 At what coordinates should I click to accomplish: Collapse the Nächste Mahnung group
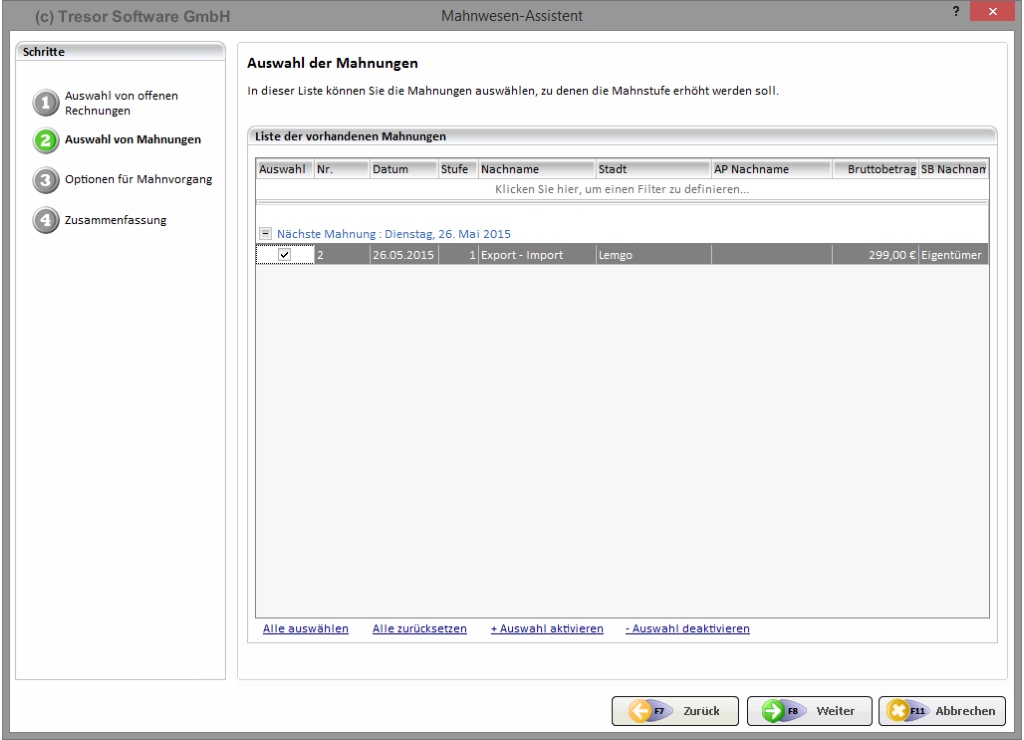pyautogui.click(x=265, y=233)
